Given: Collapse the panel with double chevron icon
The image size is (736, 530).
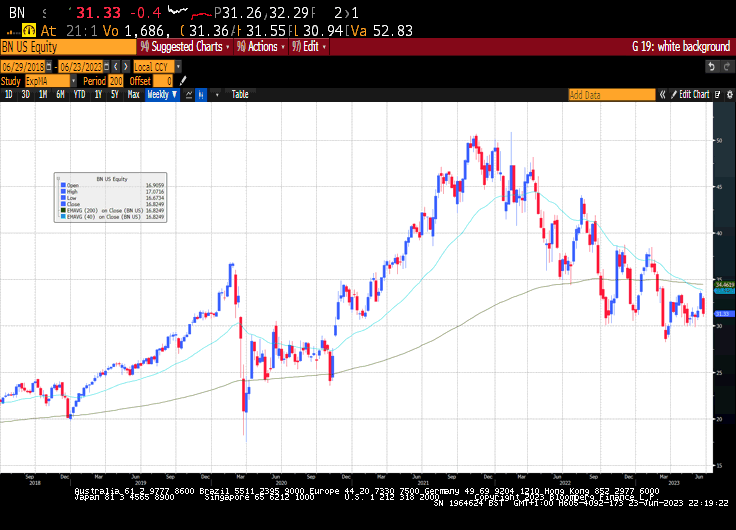Looking at the screenshot, I should (662, 94).
